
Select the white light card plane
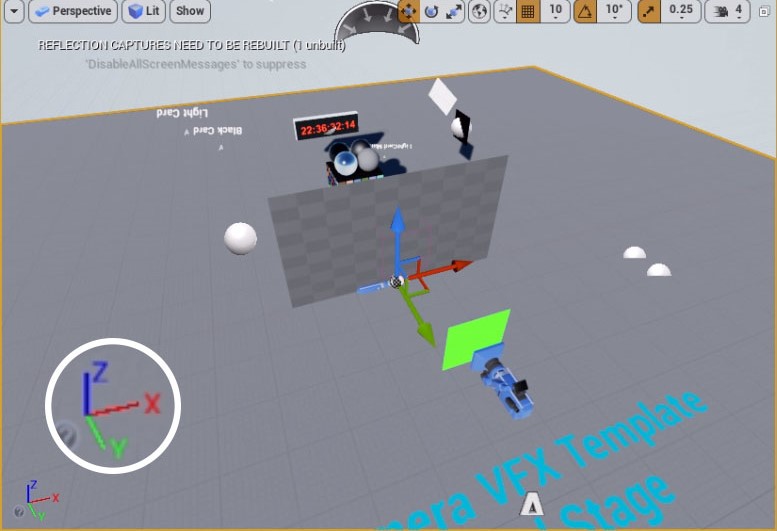tap(442, 96)
